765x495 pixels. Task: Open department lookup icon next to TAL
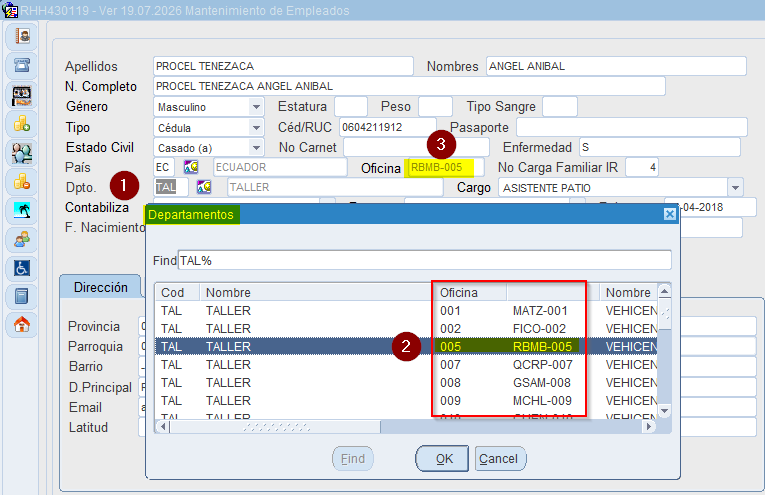[x=204, y=187]
